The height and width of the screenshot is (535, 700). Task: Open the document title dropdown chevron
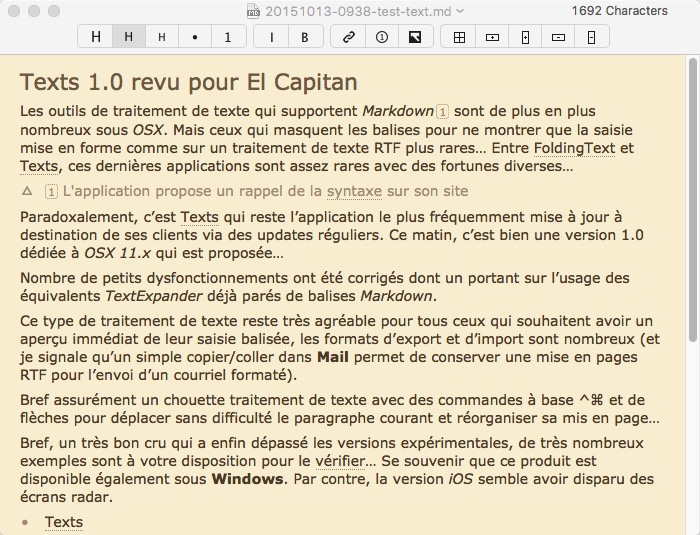(x=460, y=11)
